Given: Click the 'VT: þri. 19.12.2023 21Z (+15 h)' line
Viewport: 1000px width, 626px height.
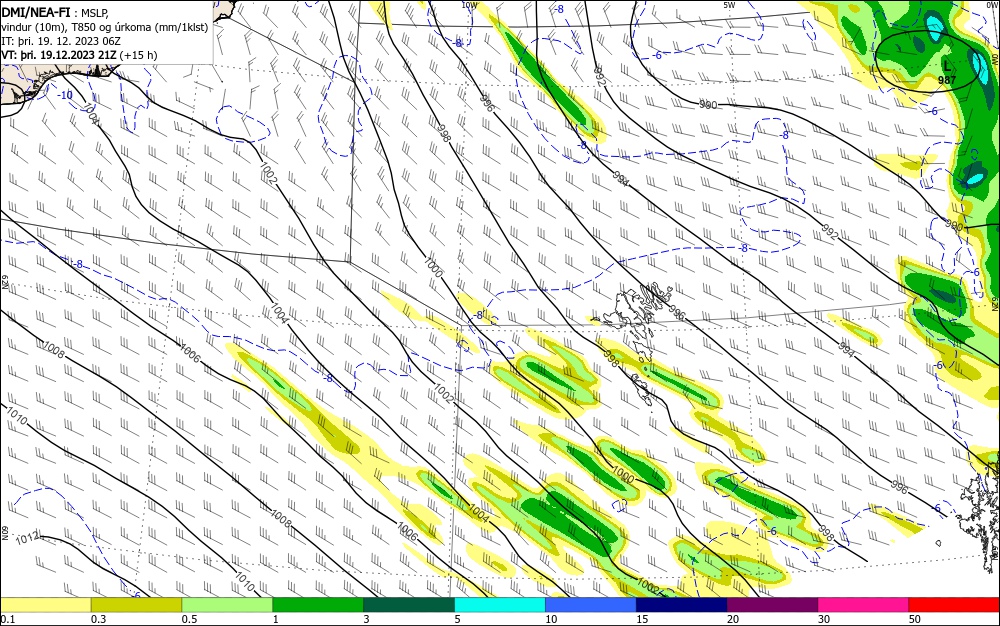Looking at the screenshot, I should [79, 55].
